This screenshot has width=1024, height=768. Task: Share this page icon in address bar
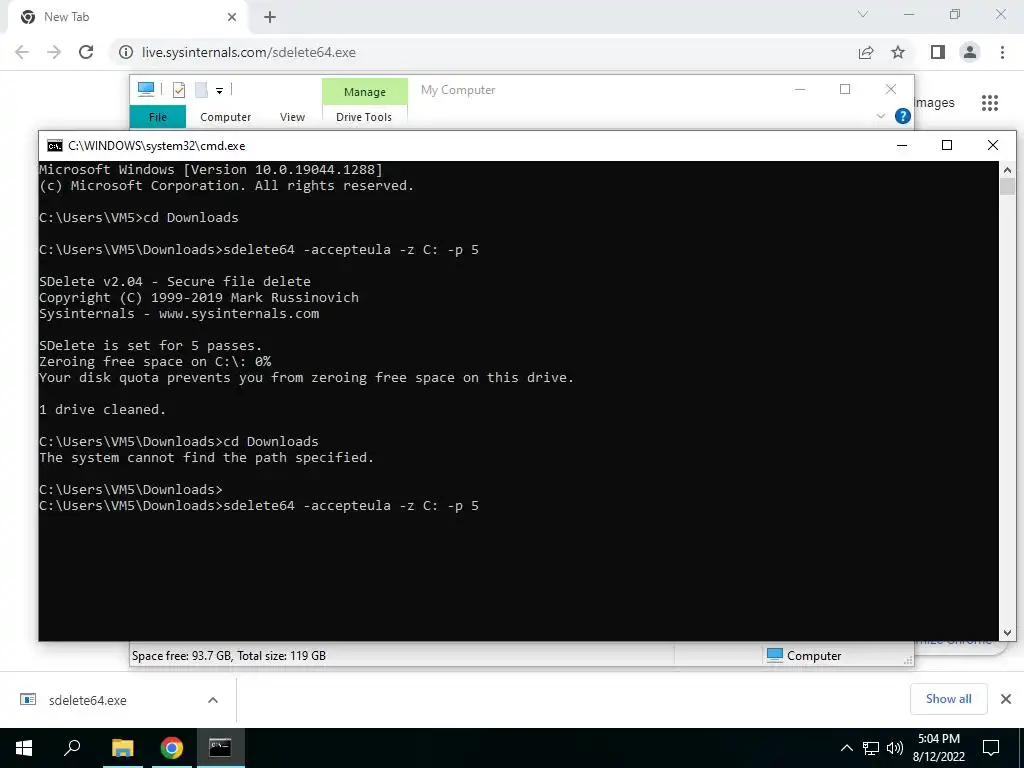click(866, 52)
